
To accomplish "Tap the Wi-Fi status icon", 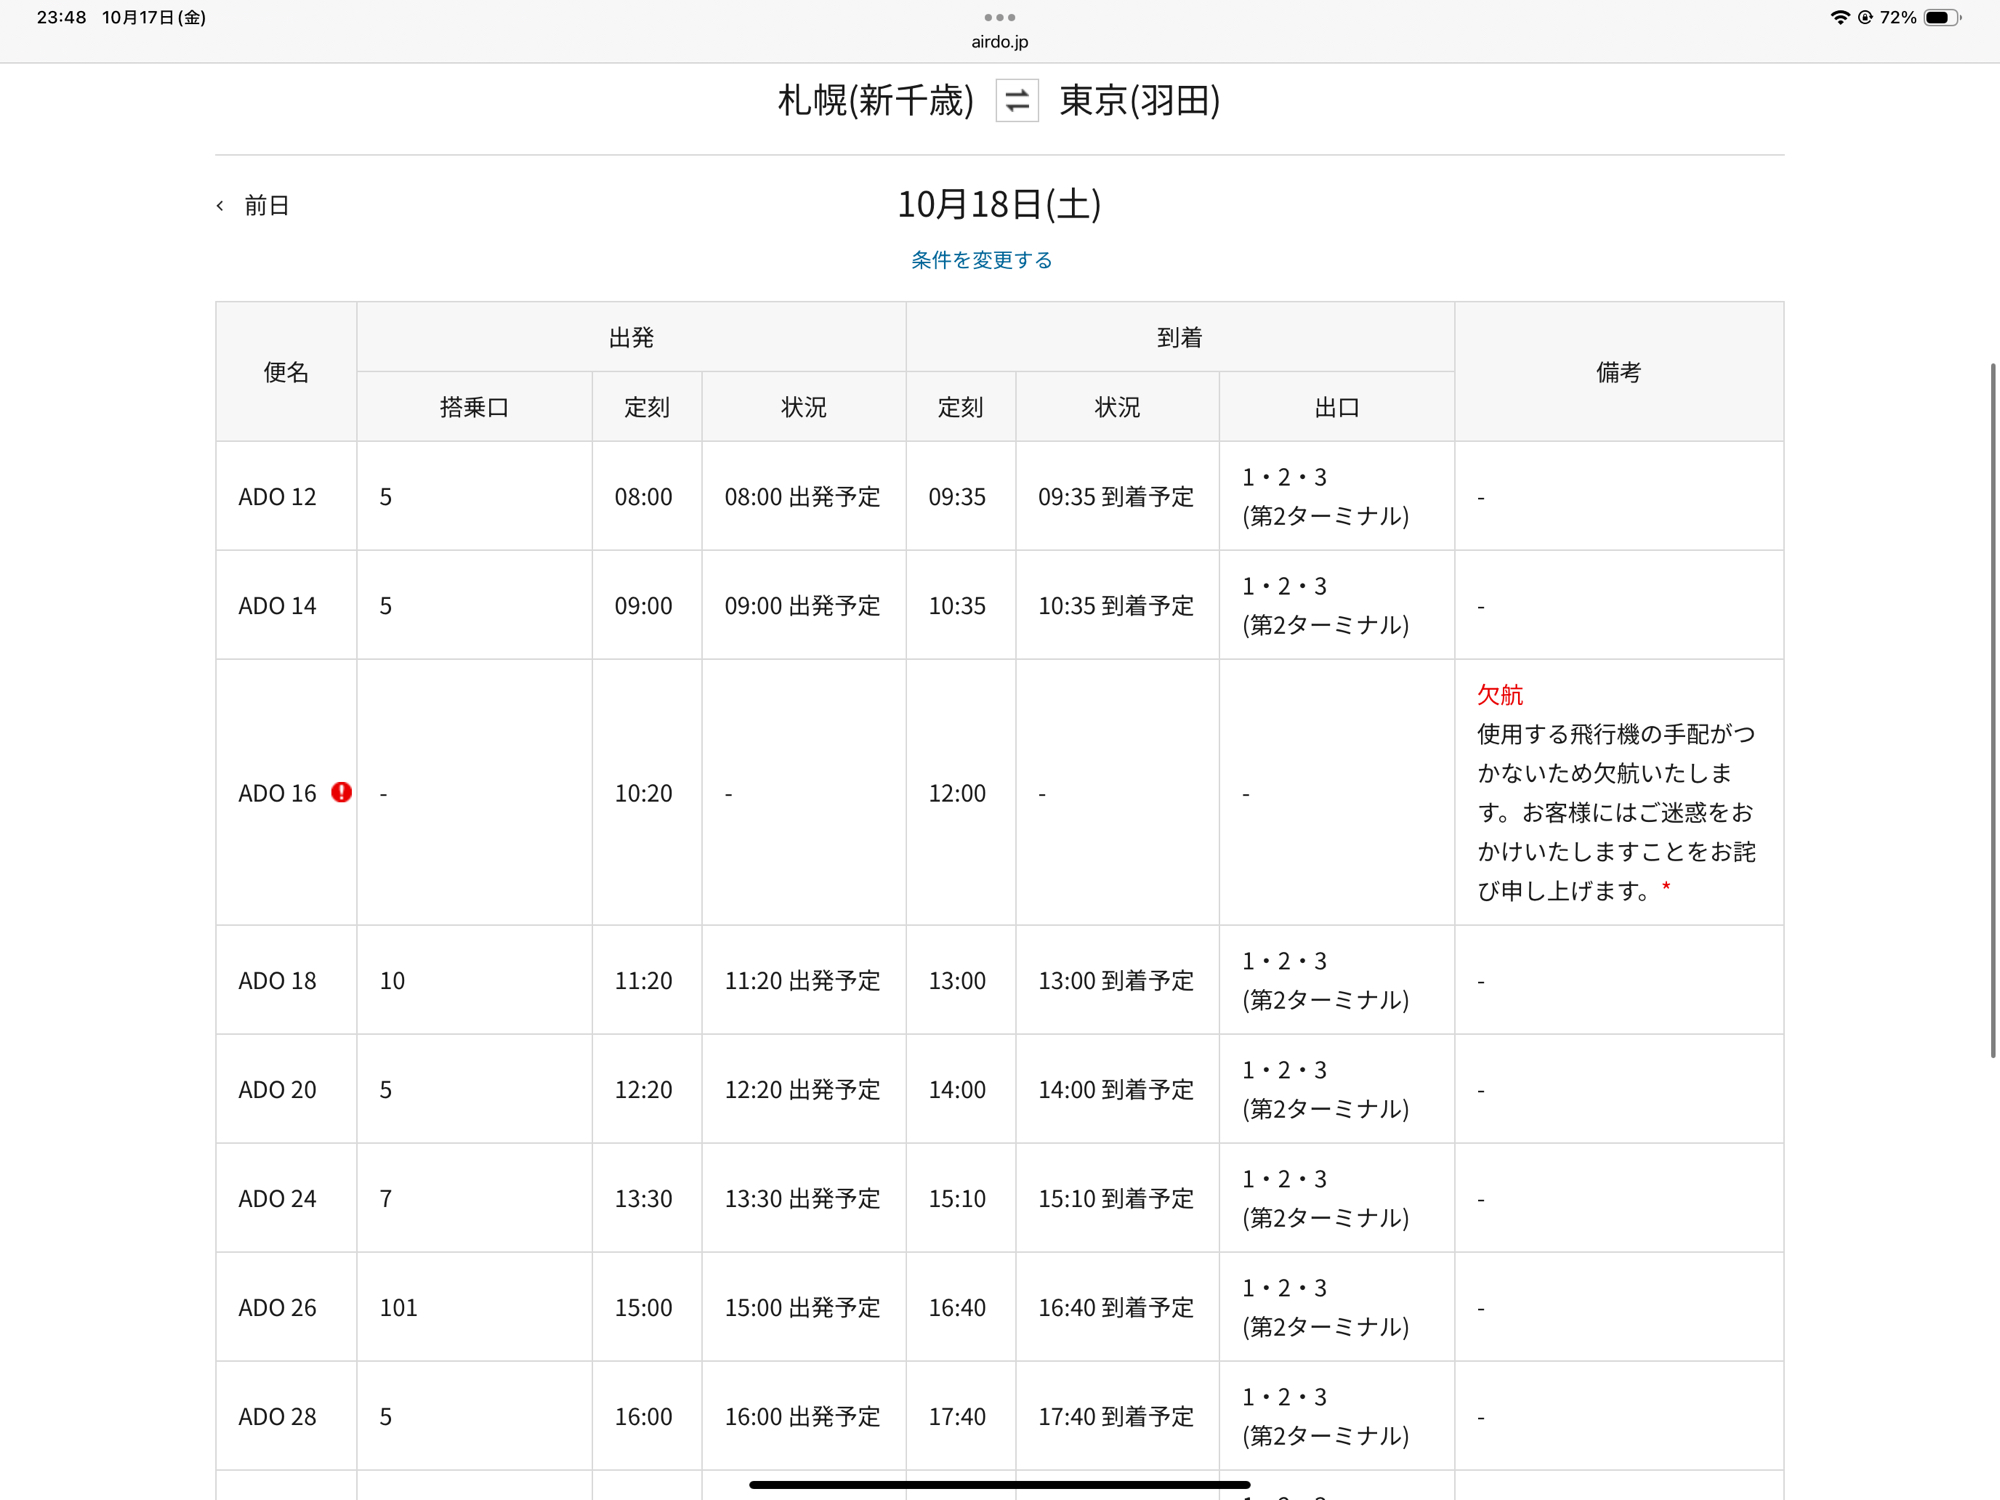I will (1839, 17).
